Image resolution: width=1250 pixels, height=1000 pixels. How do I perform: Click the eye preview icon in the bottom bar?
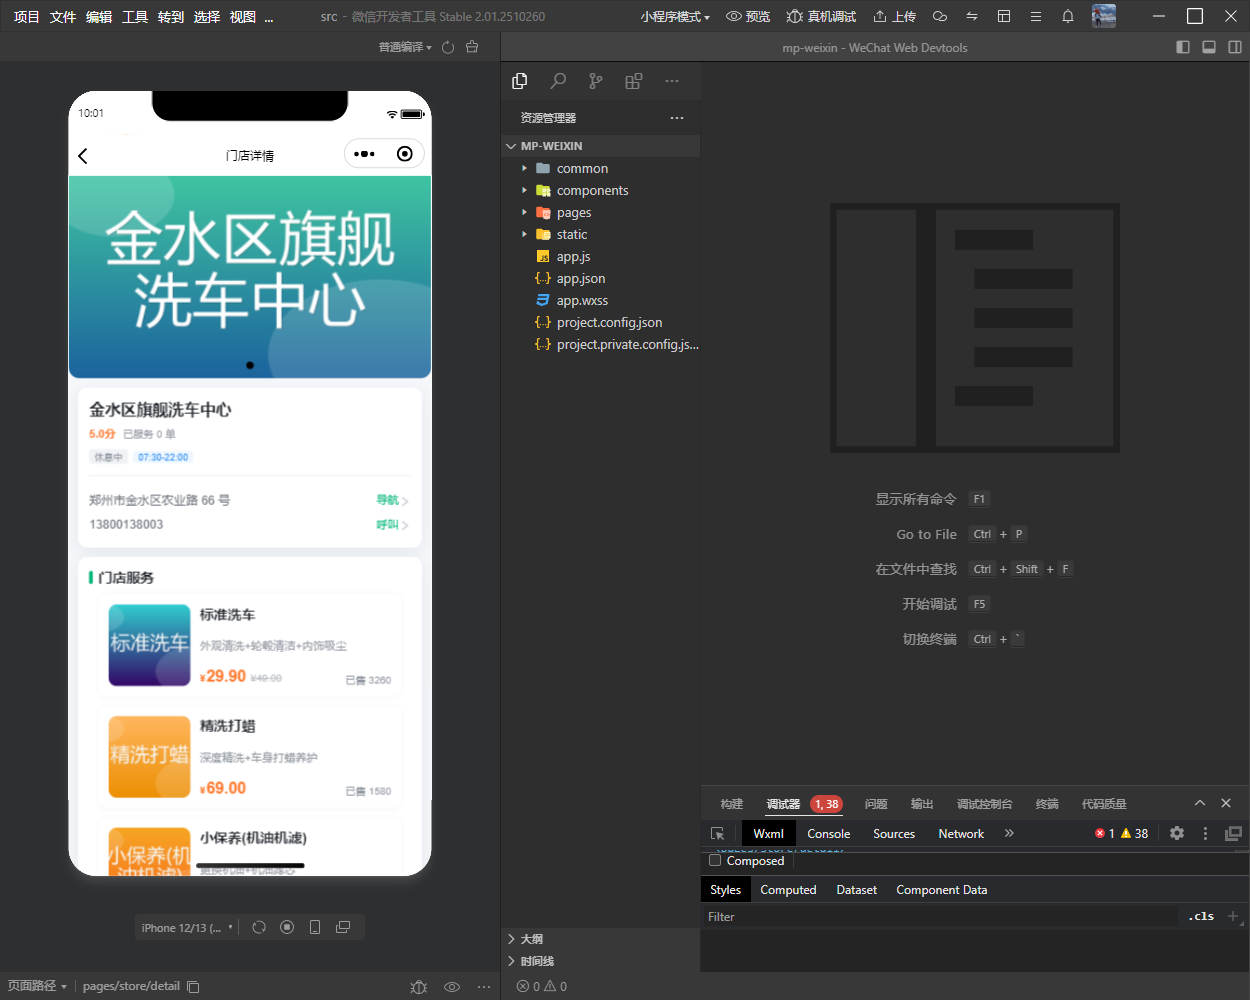pos(452,986)
